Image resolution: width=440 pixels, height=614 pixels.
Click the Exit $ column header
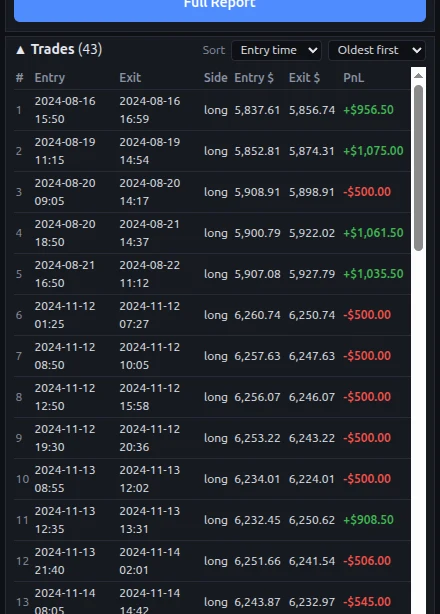[304, 78]
